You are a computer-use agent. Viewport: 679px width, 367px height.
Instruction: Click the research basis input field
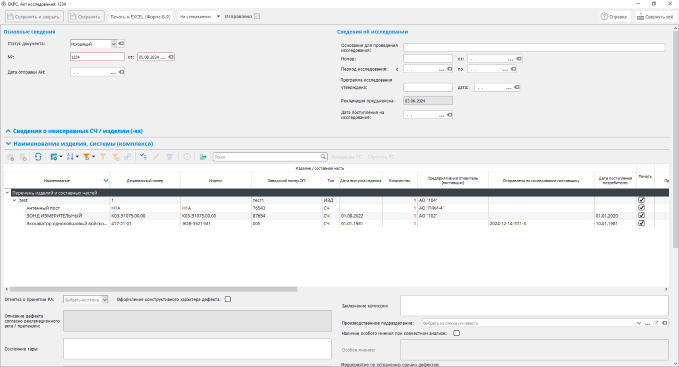534,47
